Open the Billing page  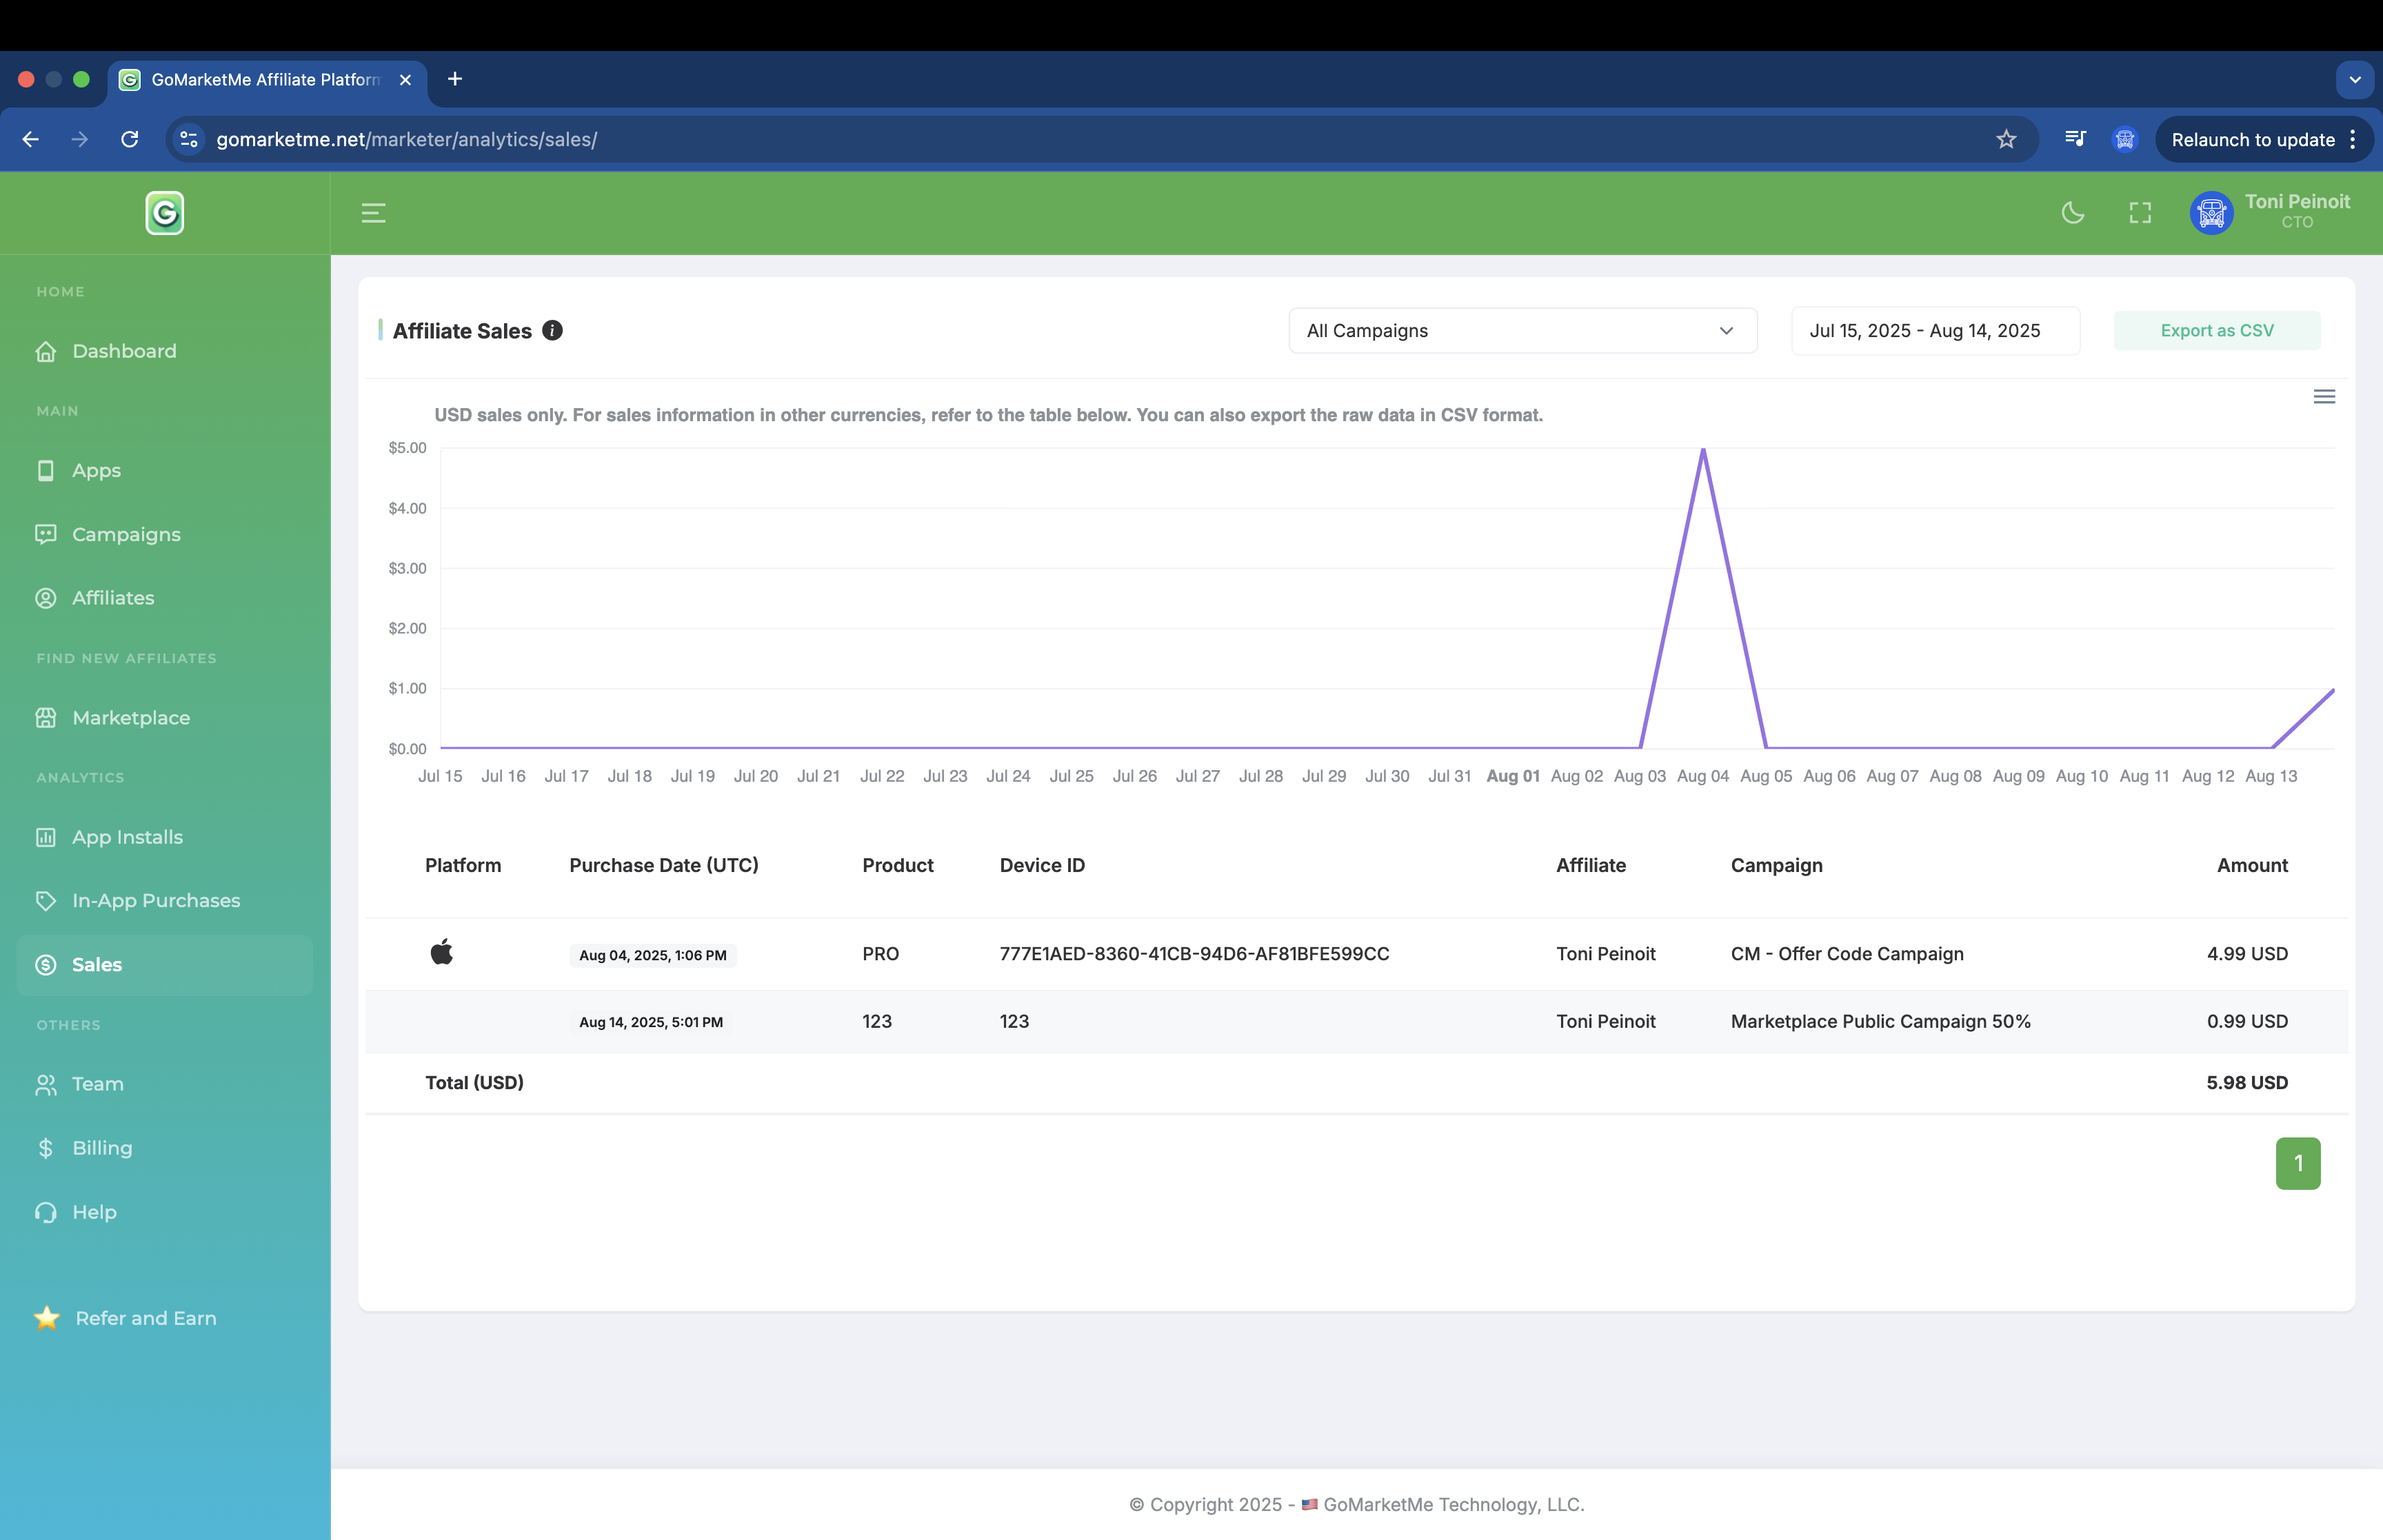(101, 1148)
